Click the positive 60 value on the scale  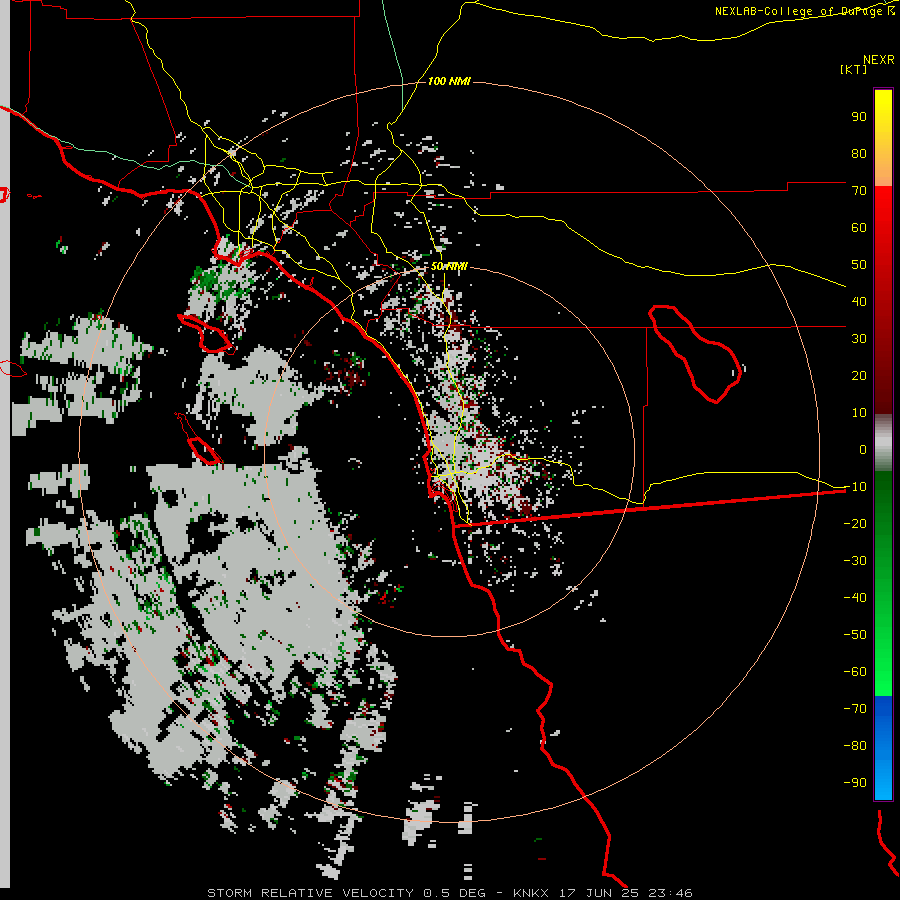pyautogui.click(x=859, y=227)
